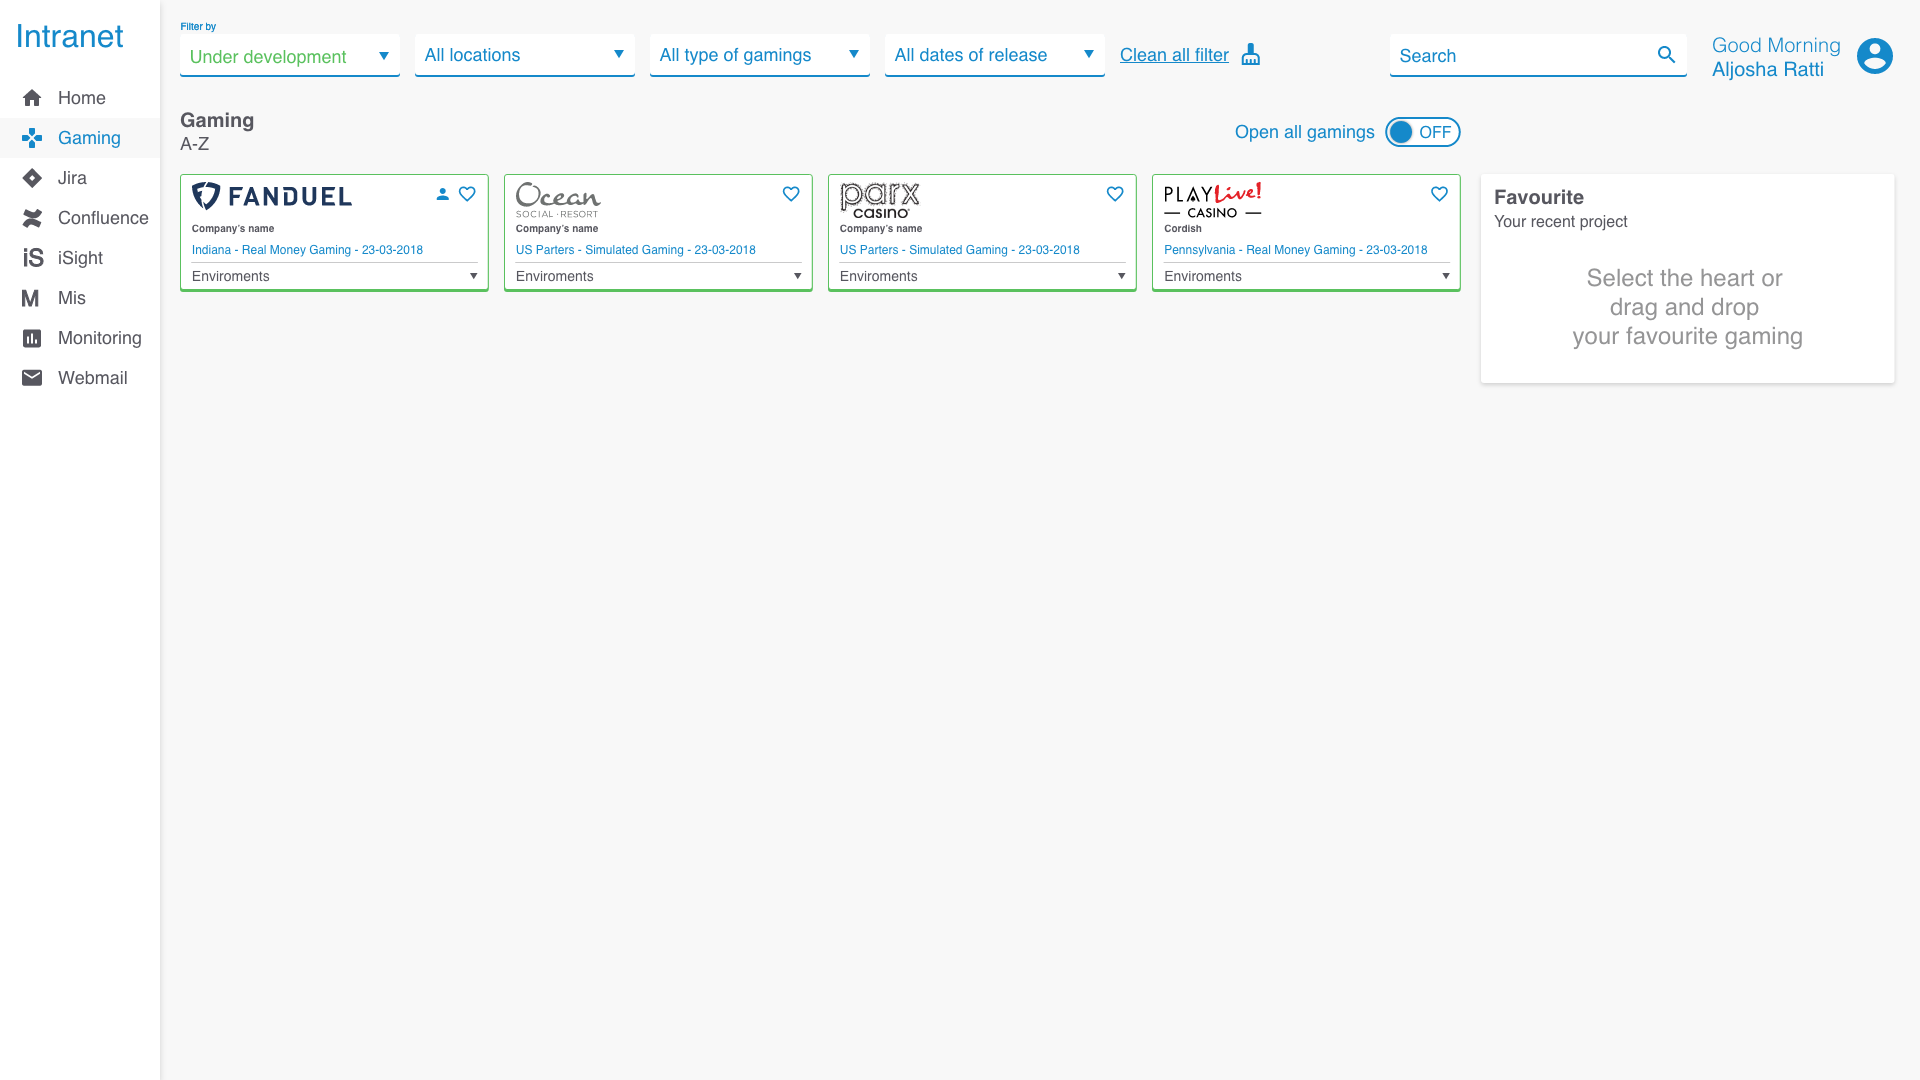Viewport: 1920px width, 1080px height.
Task: Click the person icon on FanDuel card
Action: [442, 194]
